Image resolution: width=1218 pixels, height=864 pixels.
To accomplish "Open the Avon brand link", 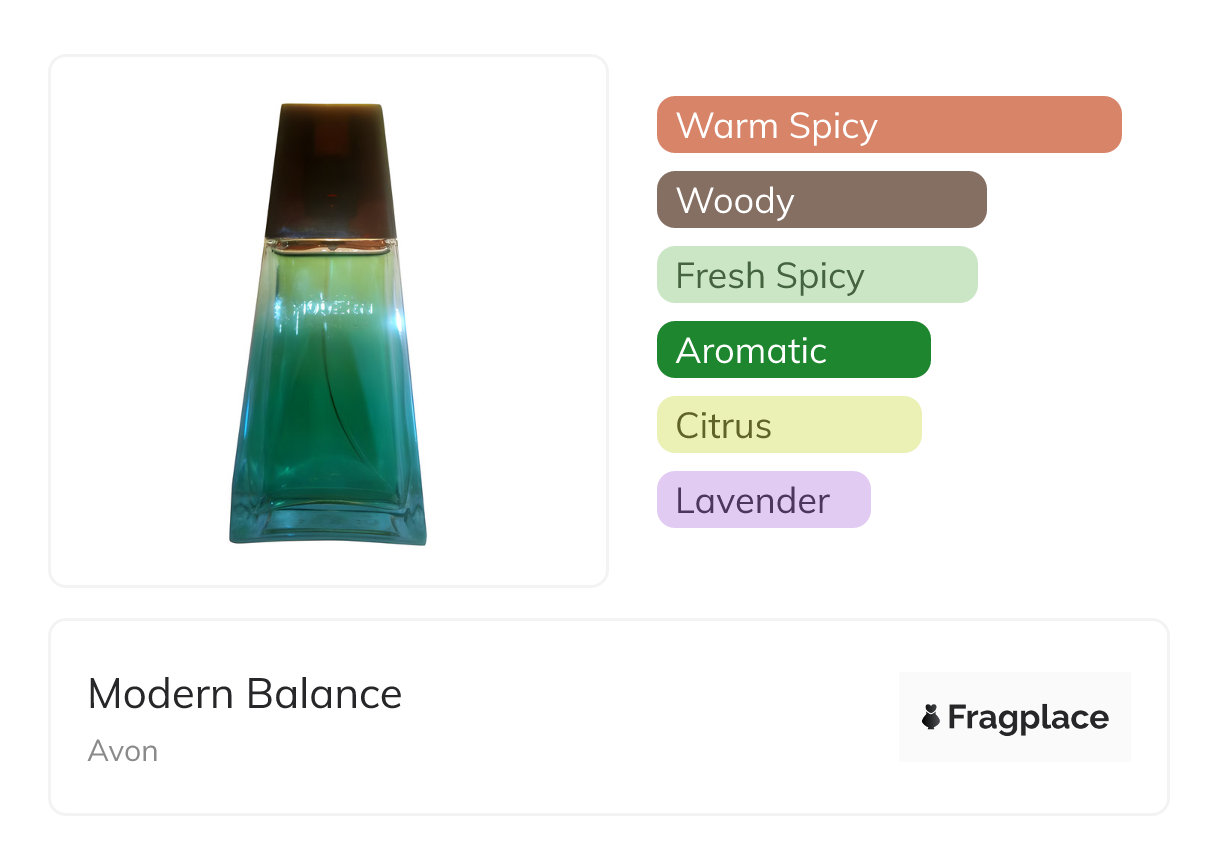I will click(123, 751).
